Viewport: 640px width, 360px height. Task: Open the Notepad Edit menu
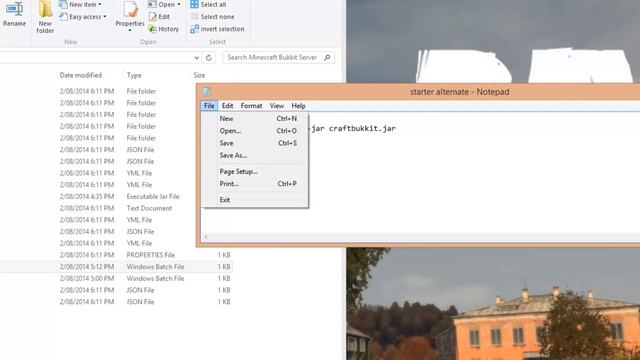[227, 106]
